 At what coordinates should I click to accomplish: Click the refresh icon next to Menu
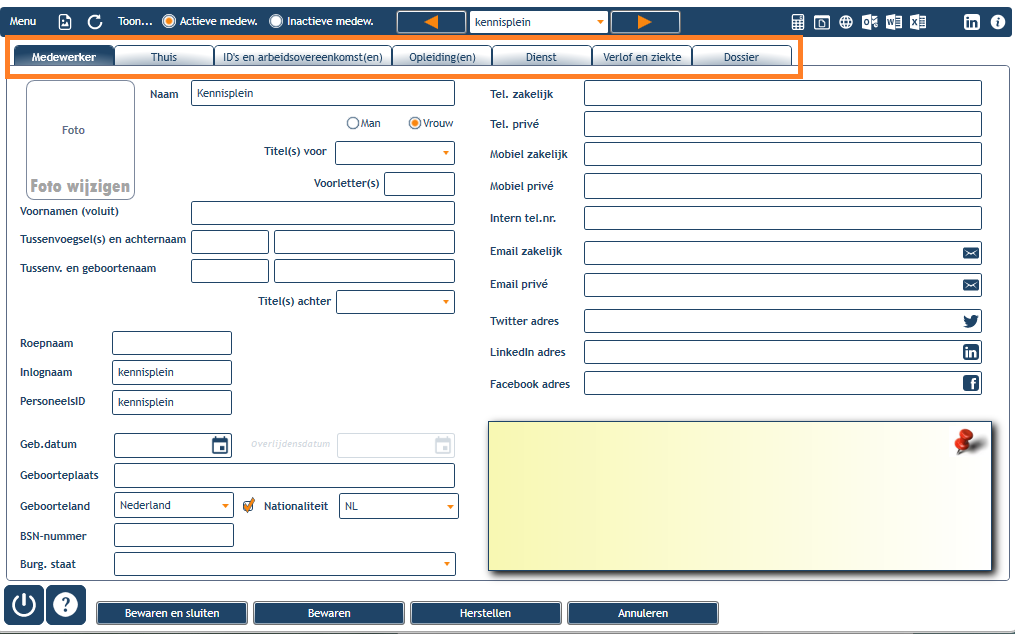click(95, 22)
